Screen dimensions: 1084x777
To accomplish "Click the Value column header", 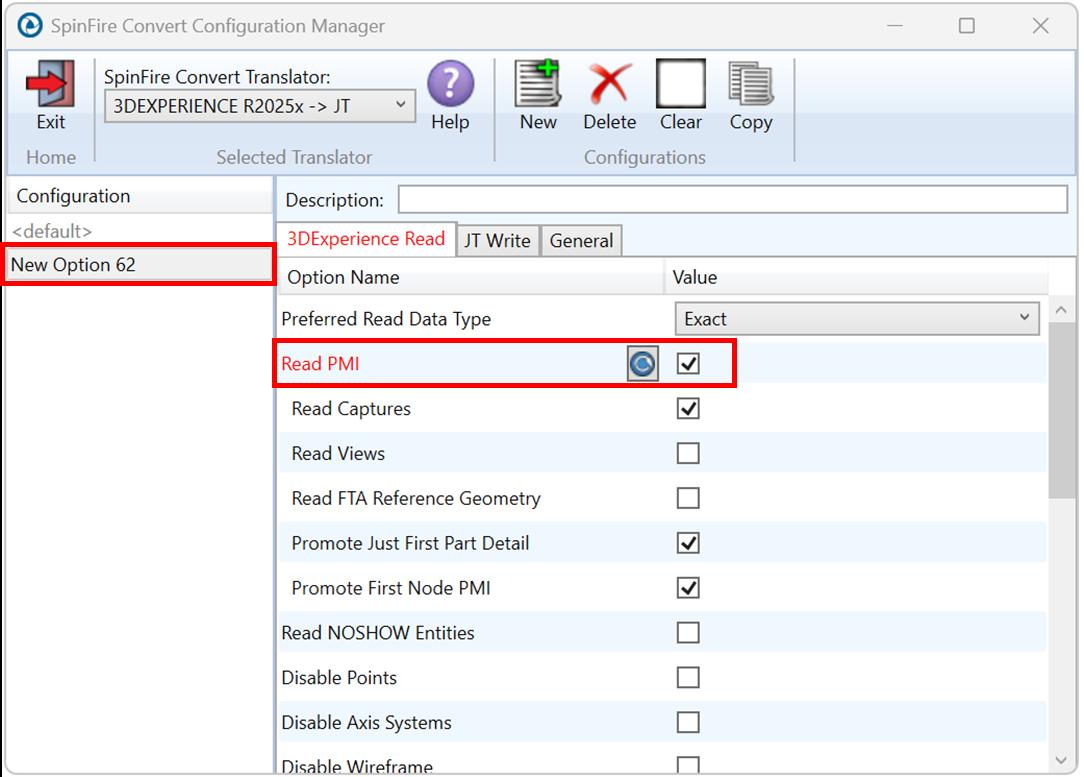I will click(856, 277).
